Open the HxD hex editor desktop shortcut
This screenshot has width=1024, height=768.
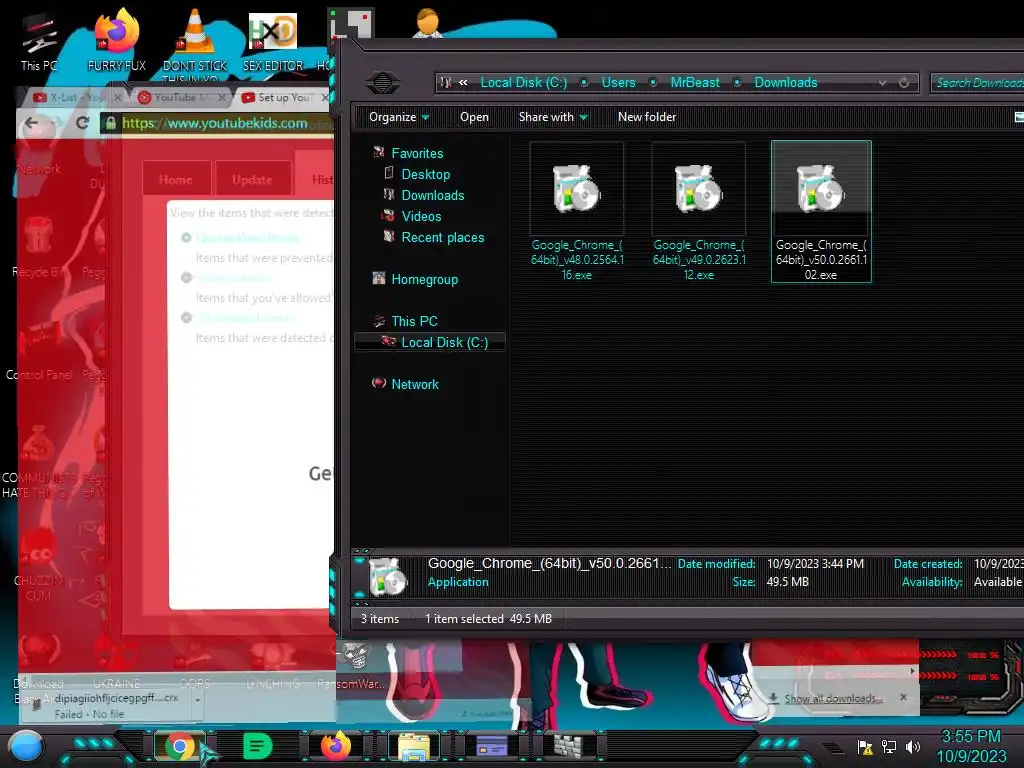pyautogui.click(x=273, y=40)
